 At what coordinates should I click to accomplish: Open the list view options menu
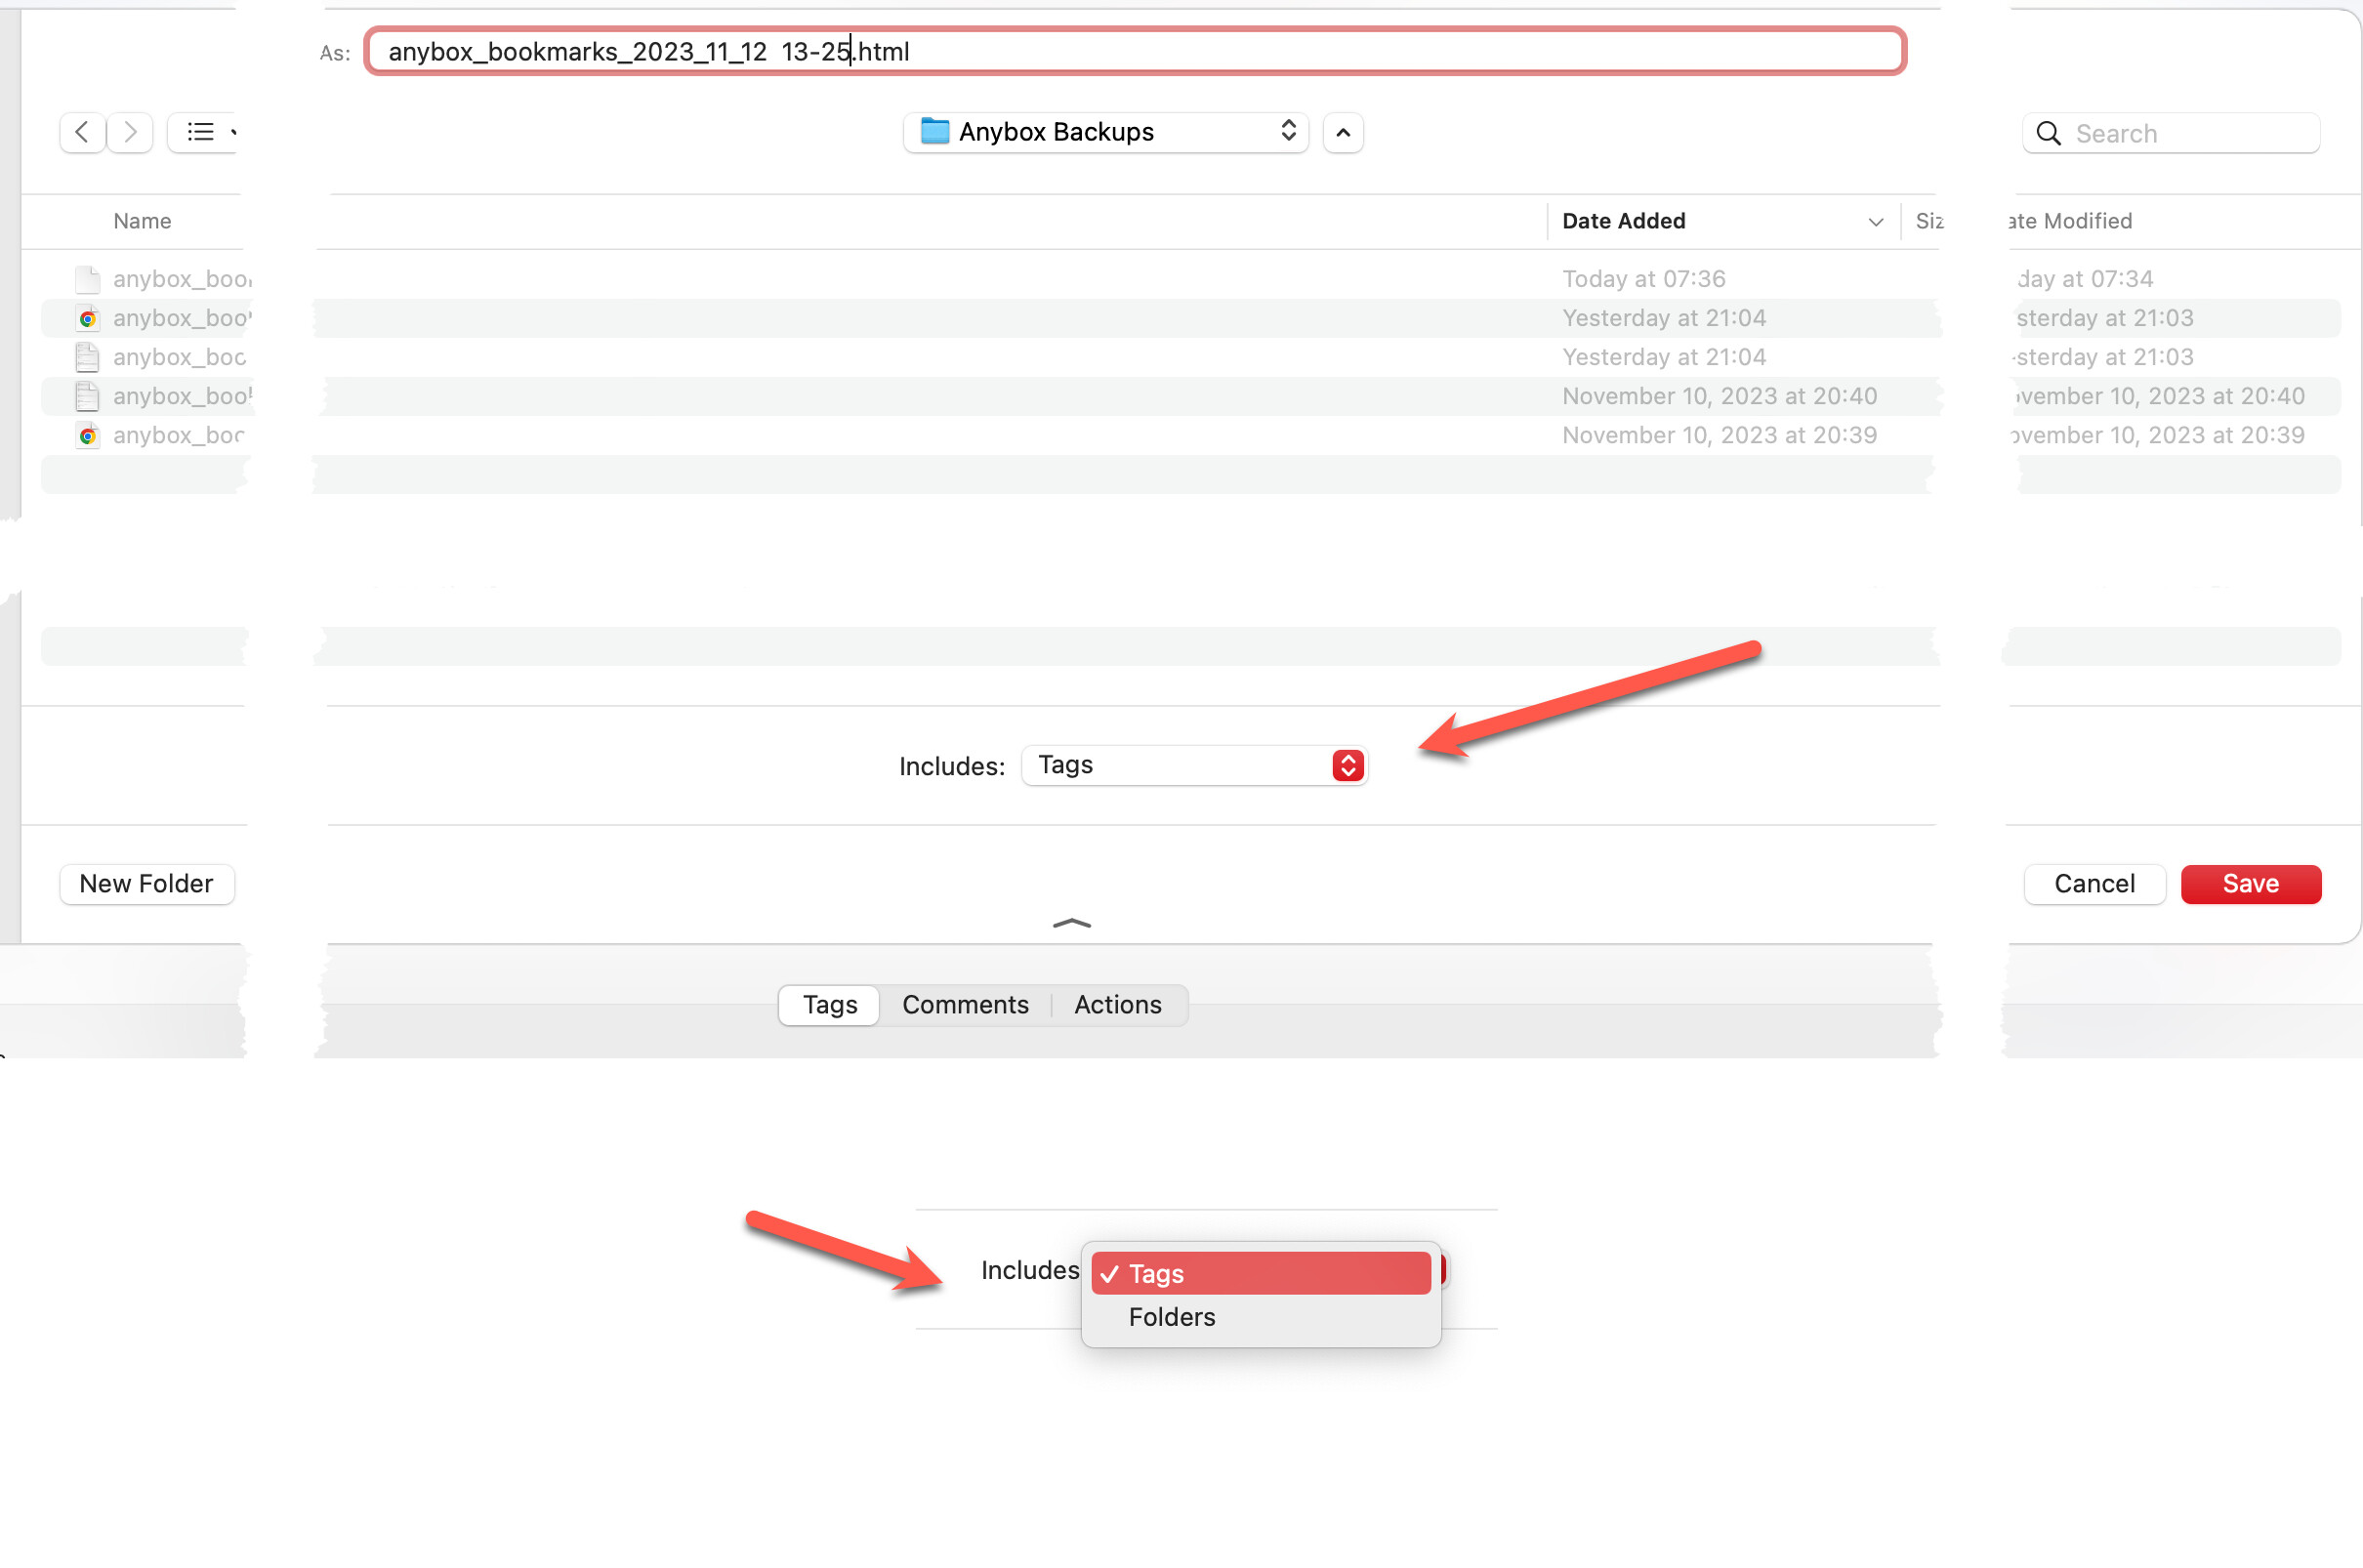click(205, 132)
